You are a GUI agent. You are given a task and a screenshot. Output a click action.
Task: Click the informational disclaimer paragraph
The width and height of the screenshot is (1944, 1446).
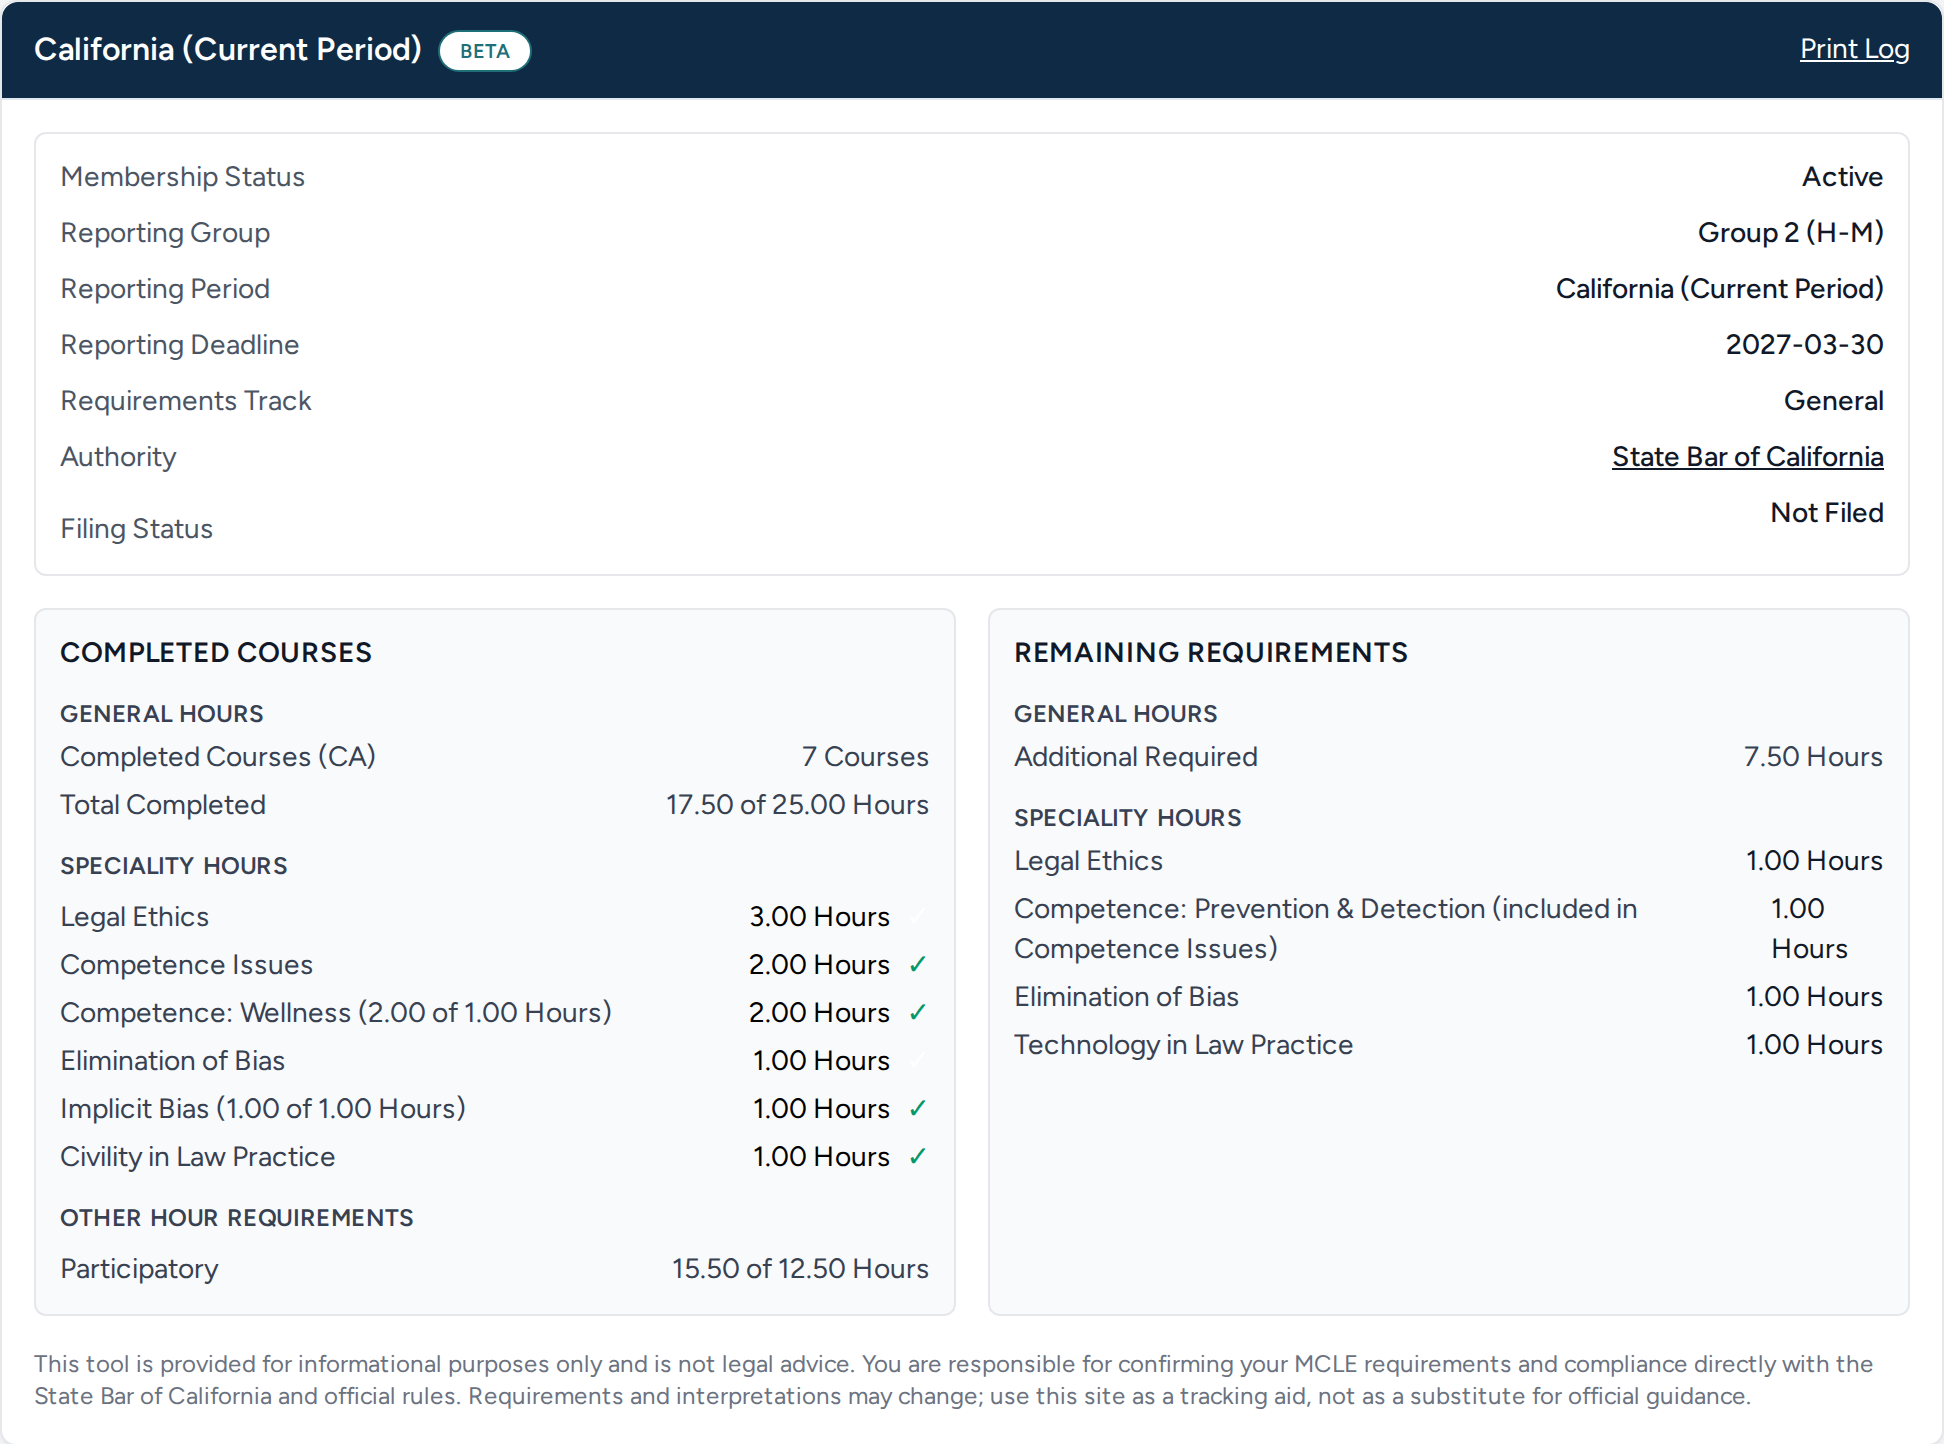tap(953, 1380)
